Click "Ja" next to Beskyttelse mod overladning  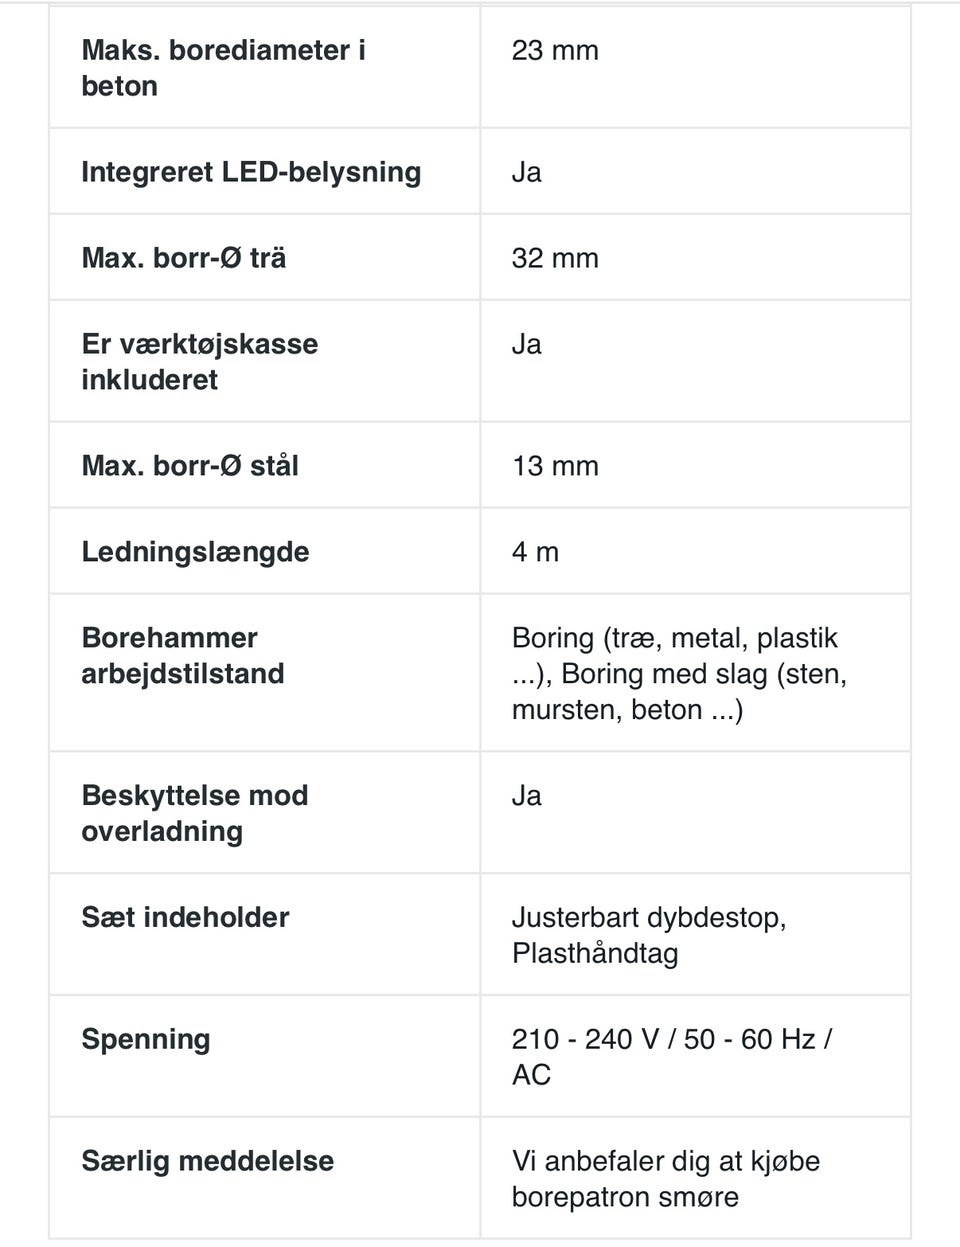click(527, 796)
